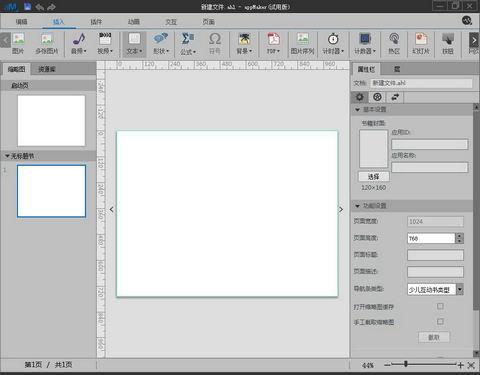Enable 打开缩略图缓存 checkbox
Image resolution: width=480 pixels, height=375 pixels.
point(440,306)
